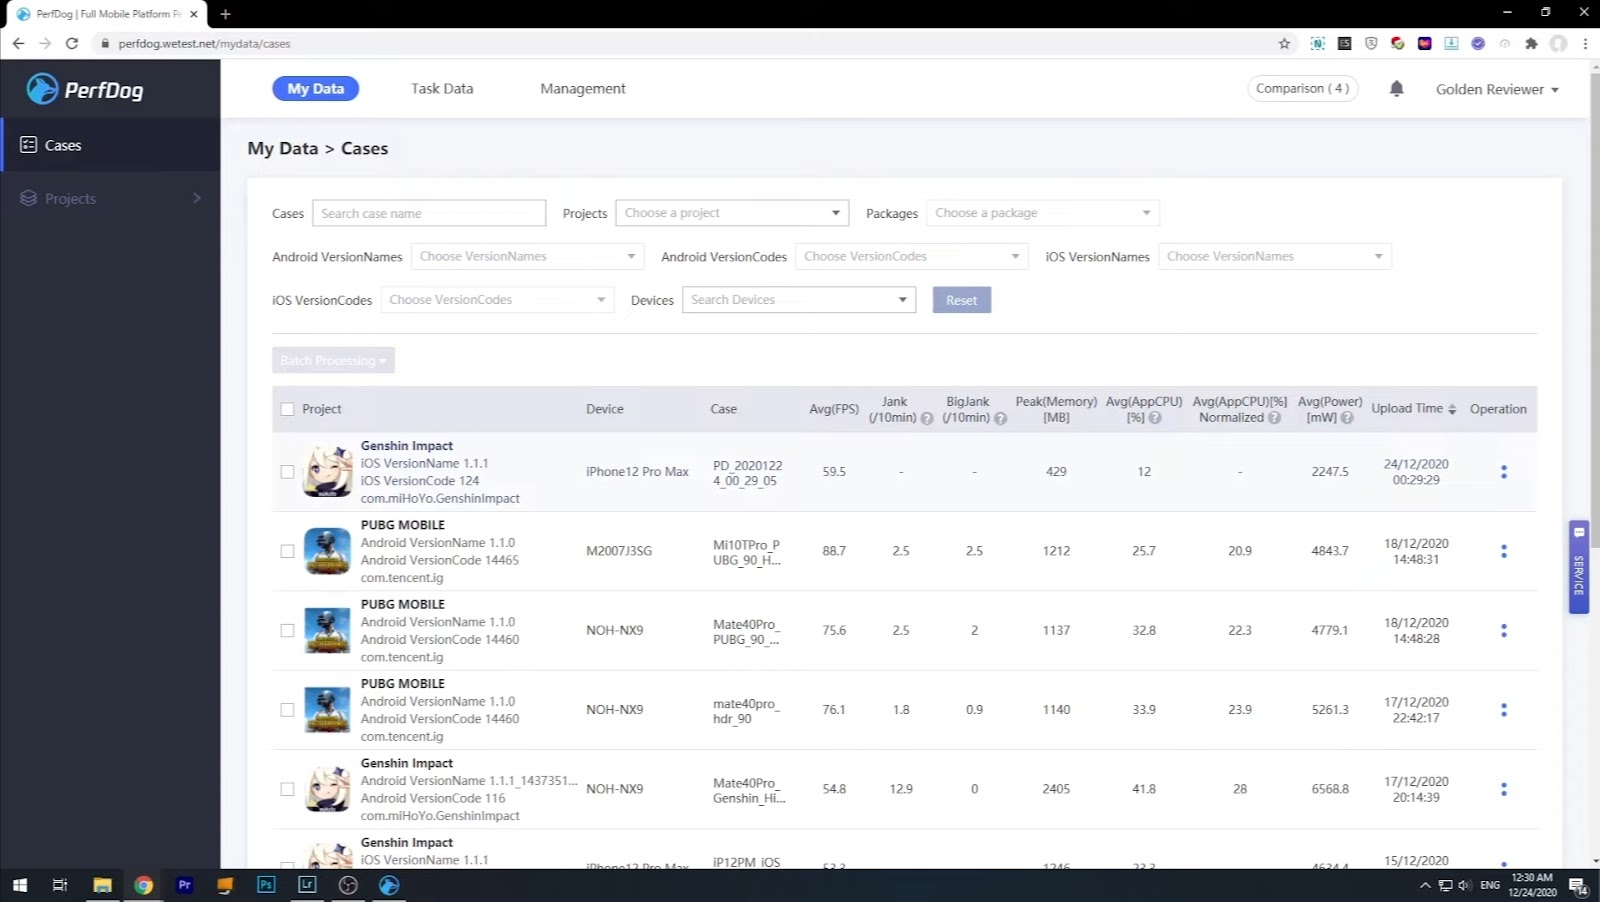Open Premiere Pro from taskbar

pyautogui.click(x=184, y=885)
